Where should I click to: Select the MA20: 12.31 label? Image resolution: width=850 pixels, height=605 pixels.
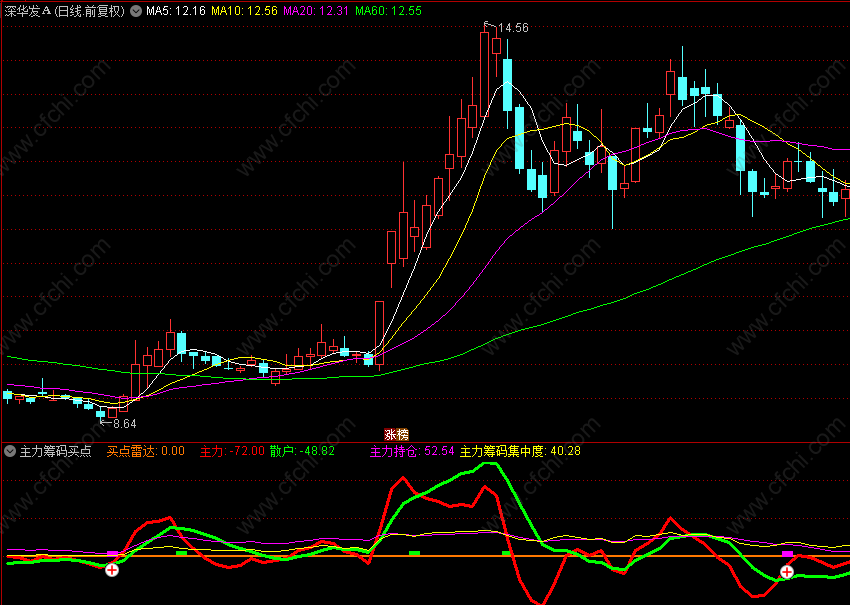(316, 11)
